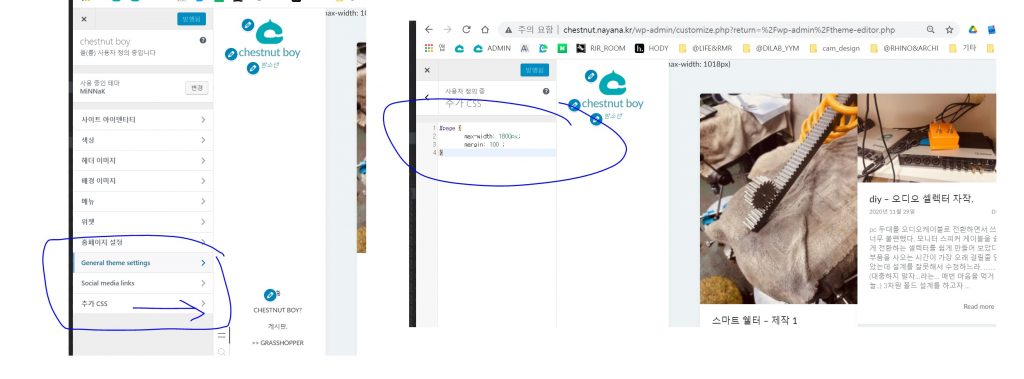Open Google Drive extension icon

[x=972, y=29]
